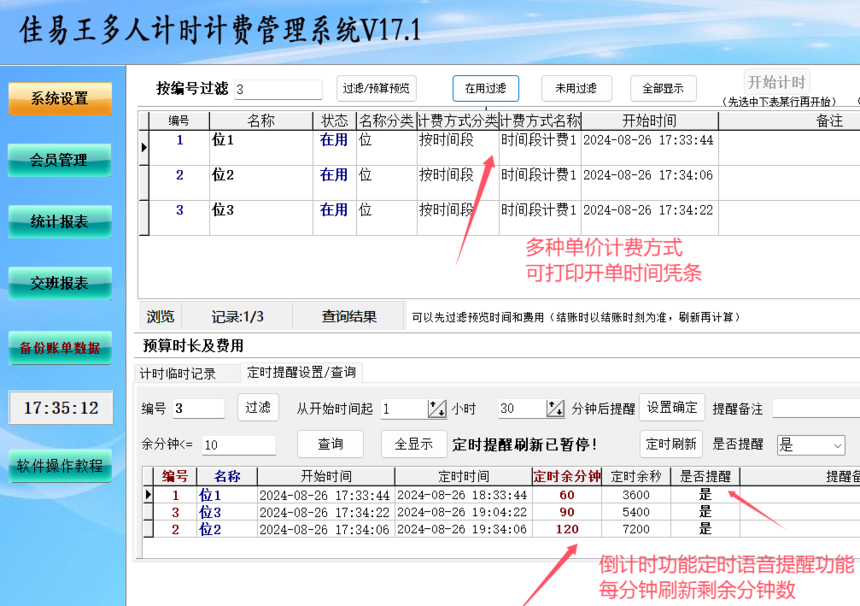Select 定时提醒设置/查询 tab
Screen dimensions: 860x606
[301, 372]
